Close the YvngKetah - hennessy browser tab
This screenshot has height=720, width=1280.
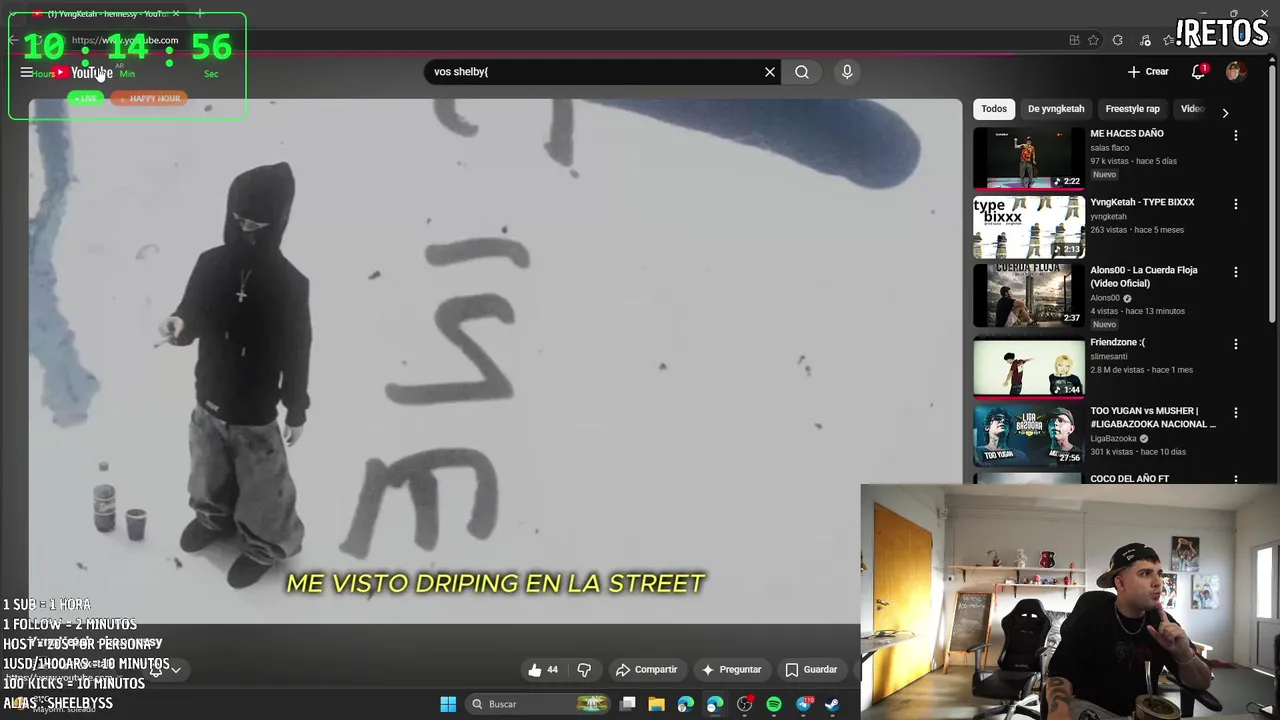pos(176,13)
